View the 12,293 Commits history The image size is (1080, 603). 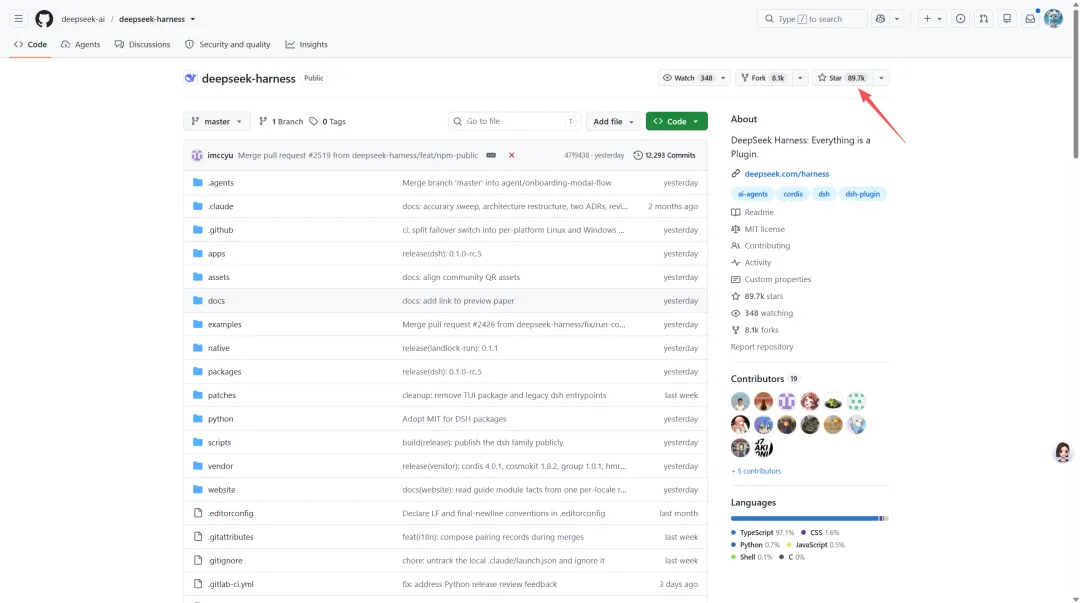pyautogui.click(x=664, y=155)
